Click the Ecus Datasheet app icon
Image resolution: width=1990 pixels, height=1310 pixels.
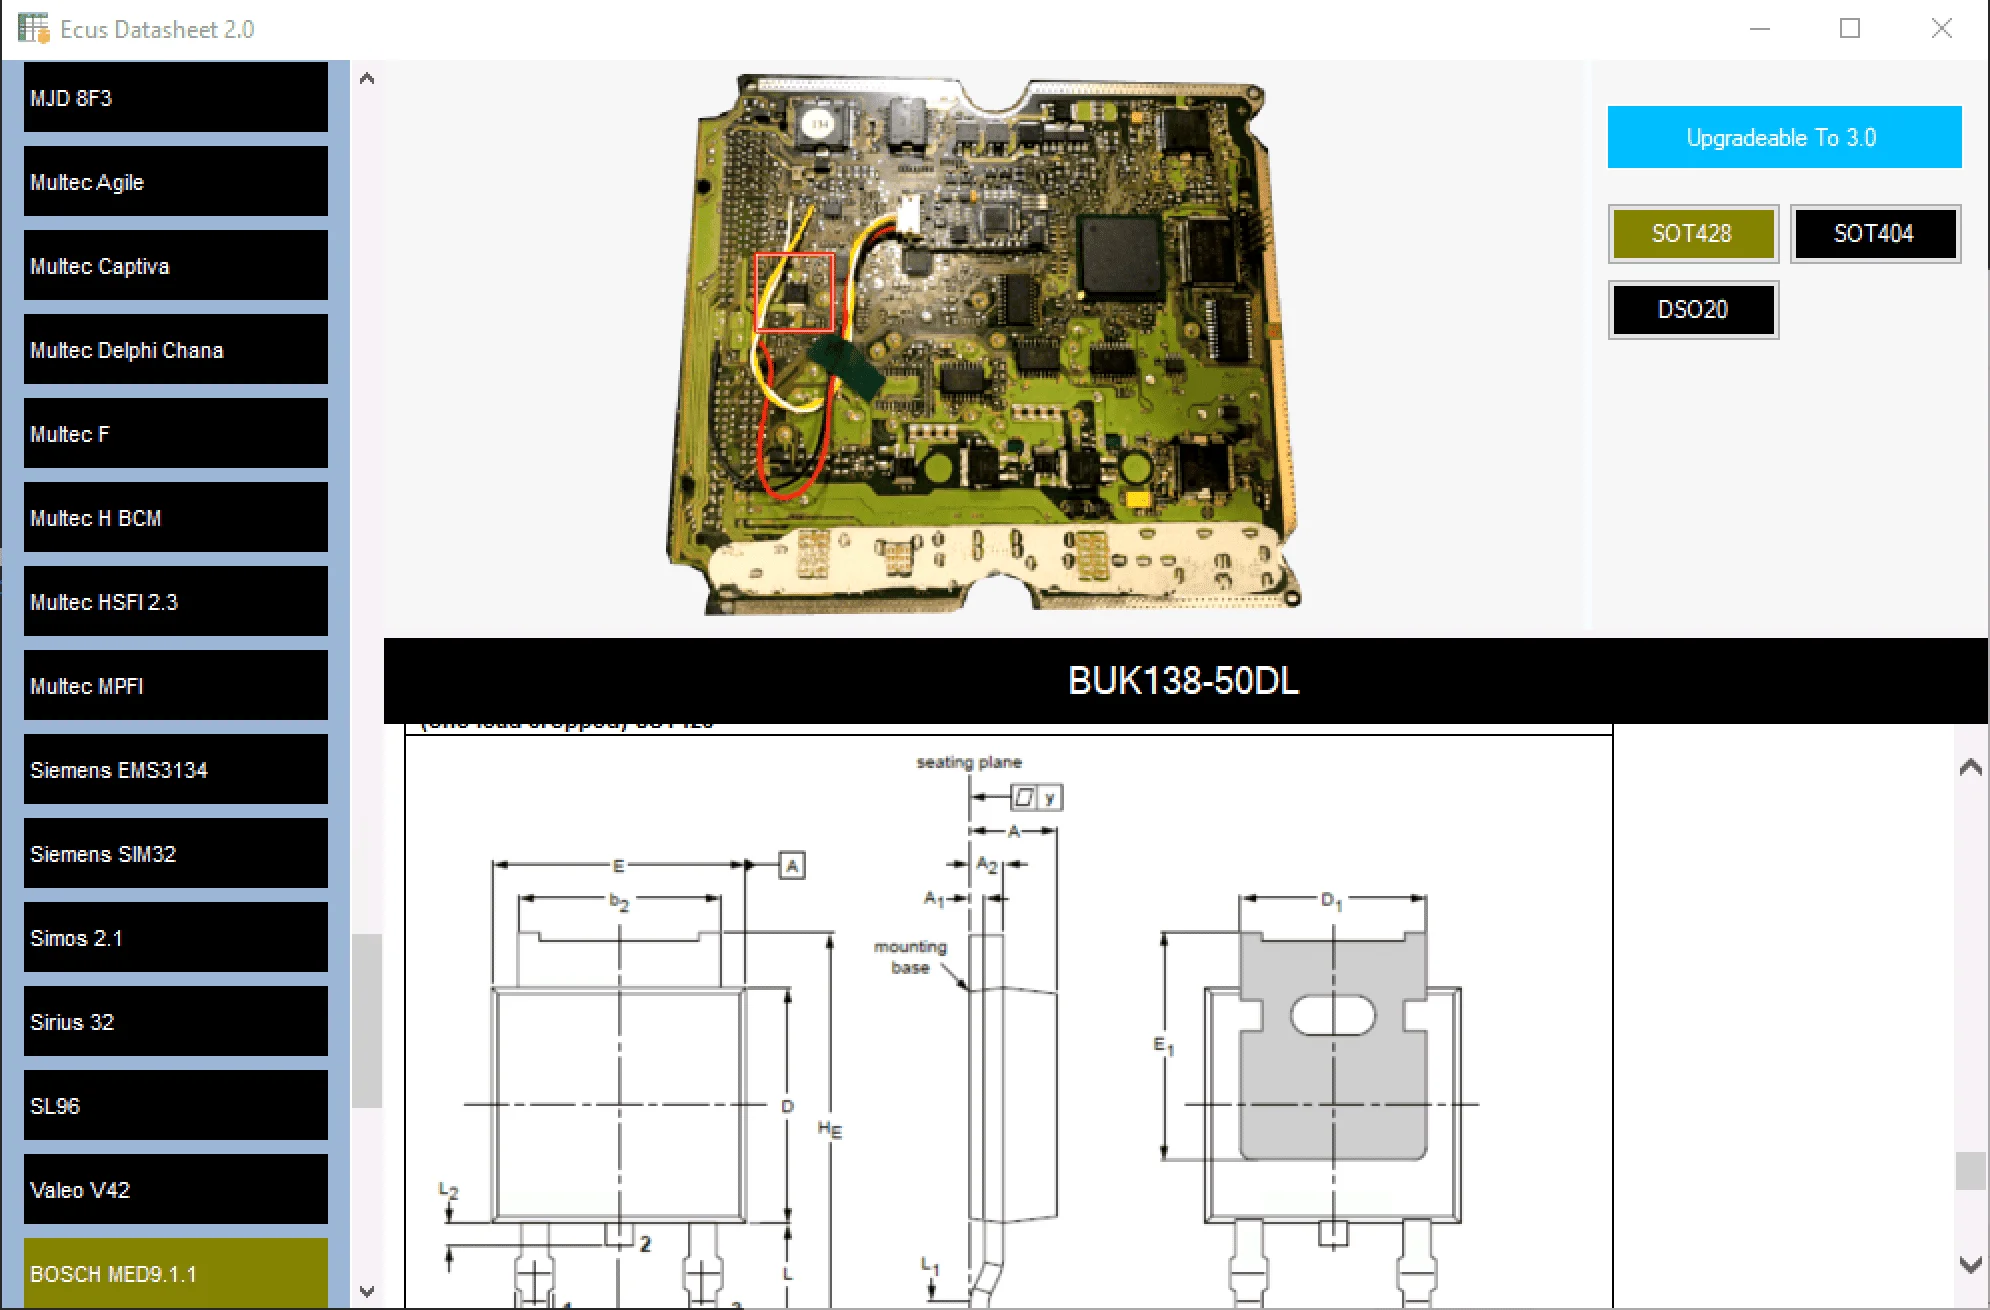click(33, 28)
